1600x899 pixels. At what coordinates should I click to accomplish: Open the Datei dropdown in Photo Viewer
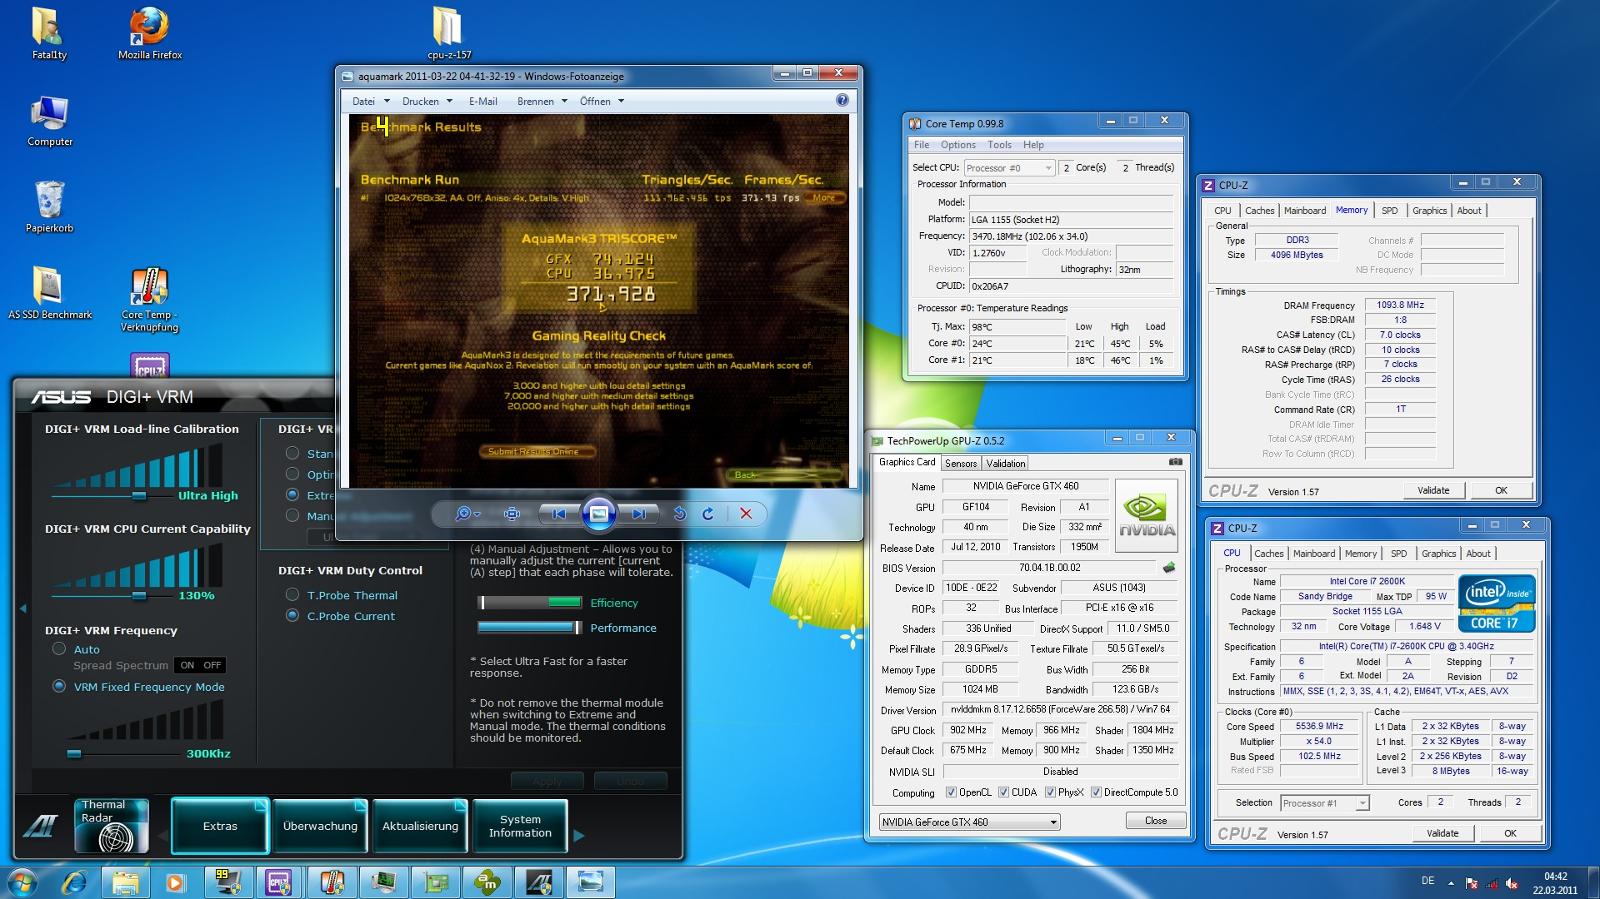click(370, 101)
